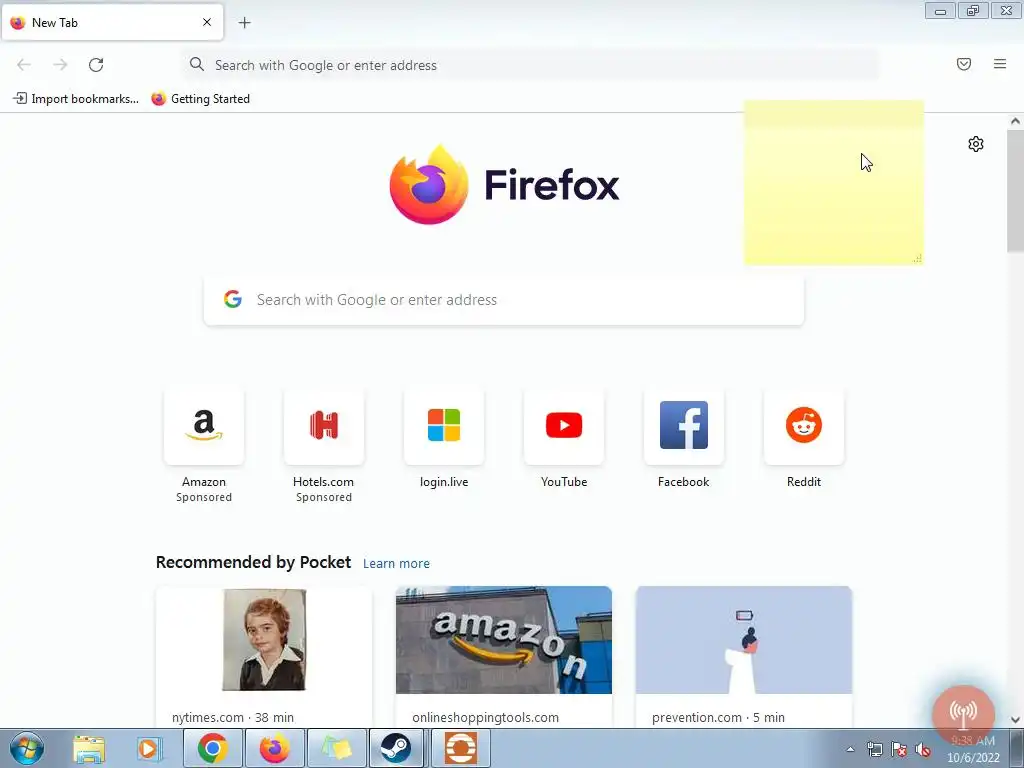Show hidden system tray icons arrow

coord(850,749)
